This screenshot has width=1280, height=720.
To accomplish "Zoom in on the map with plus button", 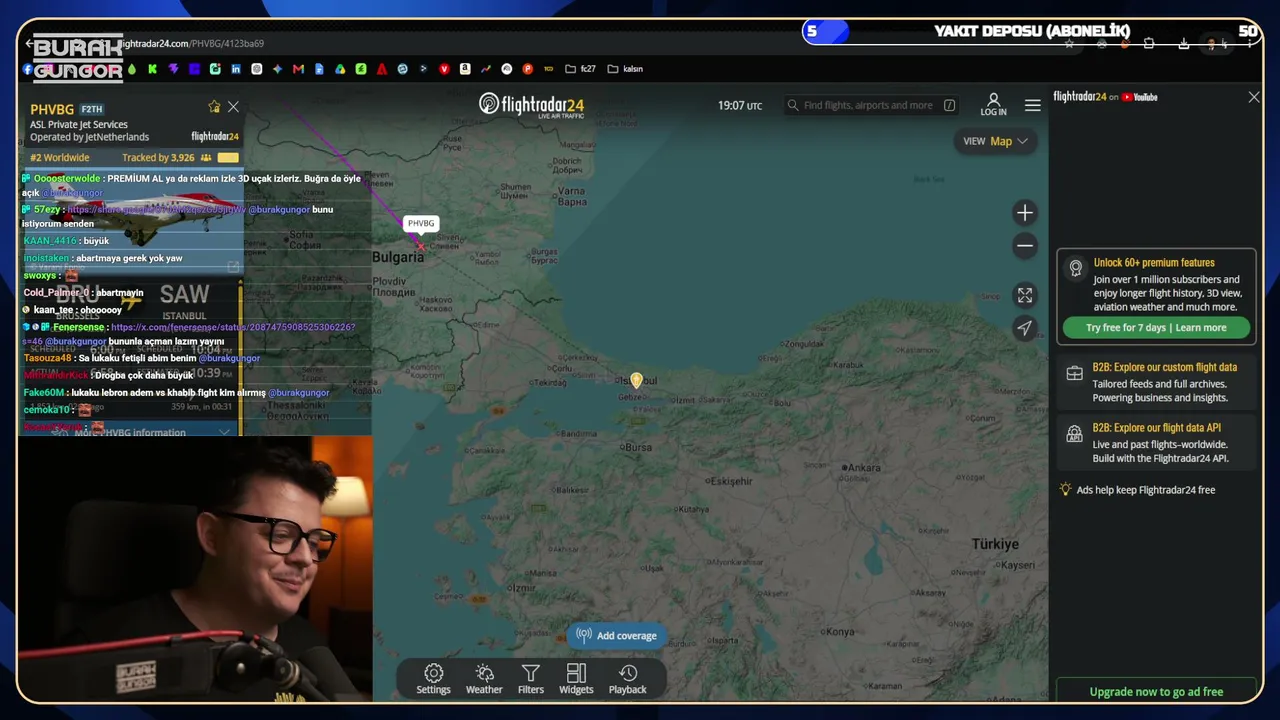I will point(1025,213).
